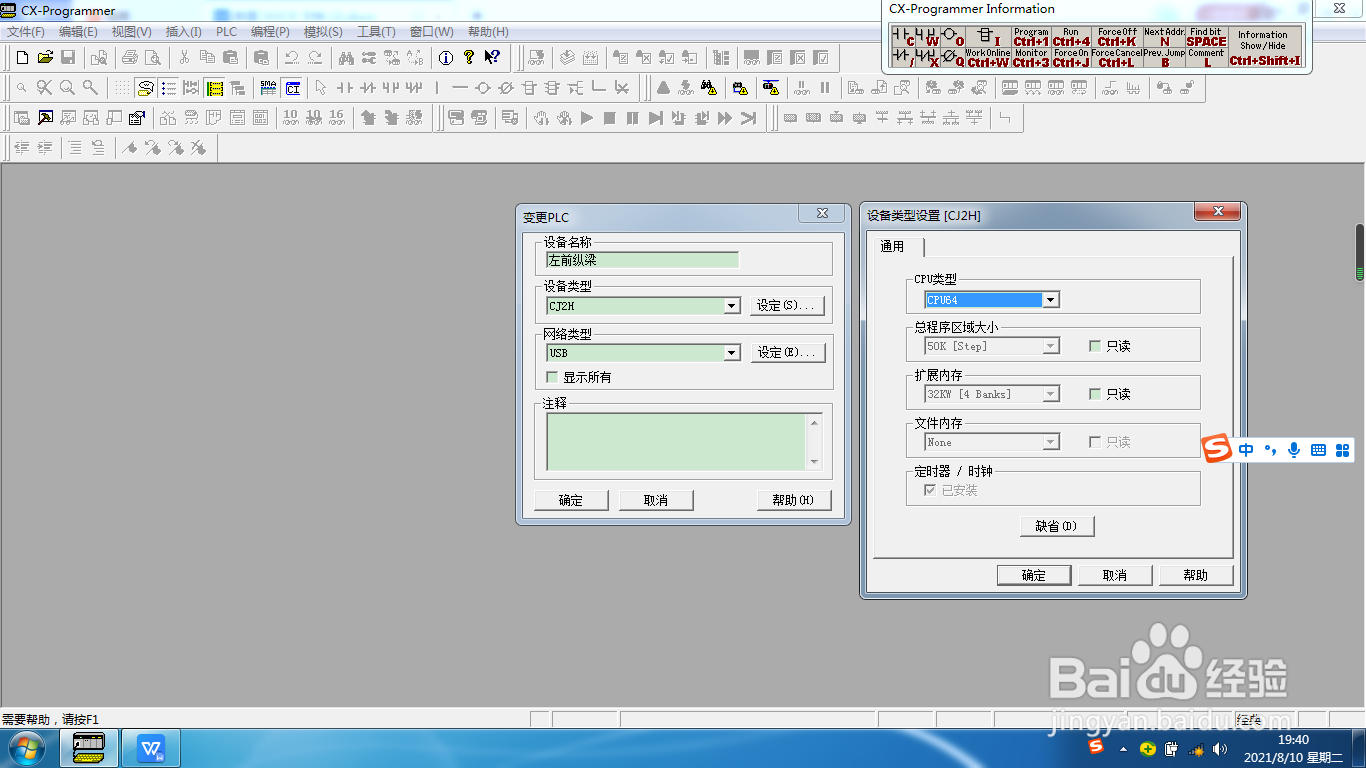The width and height of the screenshot is (1366, 768).
Task: Click the WPS taskbar icon
Action: [x=151, y=747]
